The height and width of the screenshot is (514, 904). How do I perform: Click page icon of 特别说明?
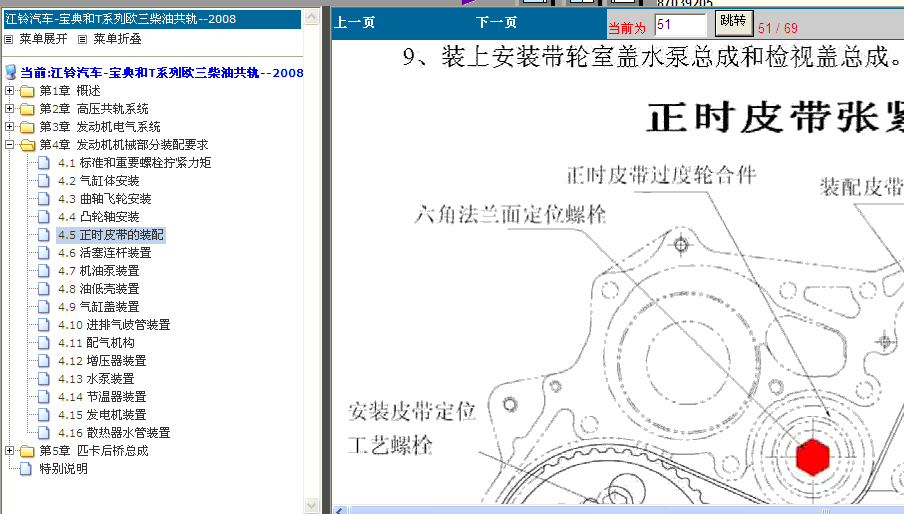coord(26,468)
